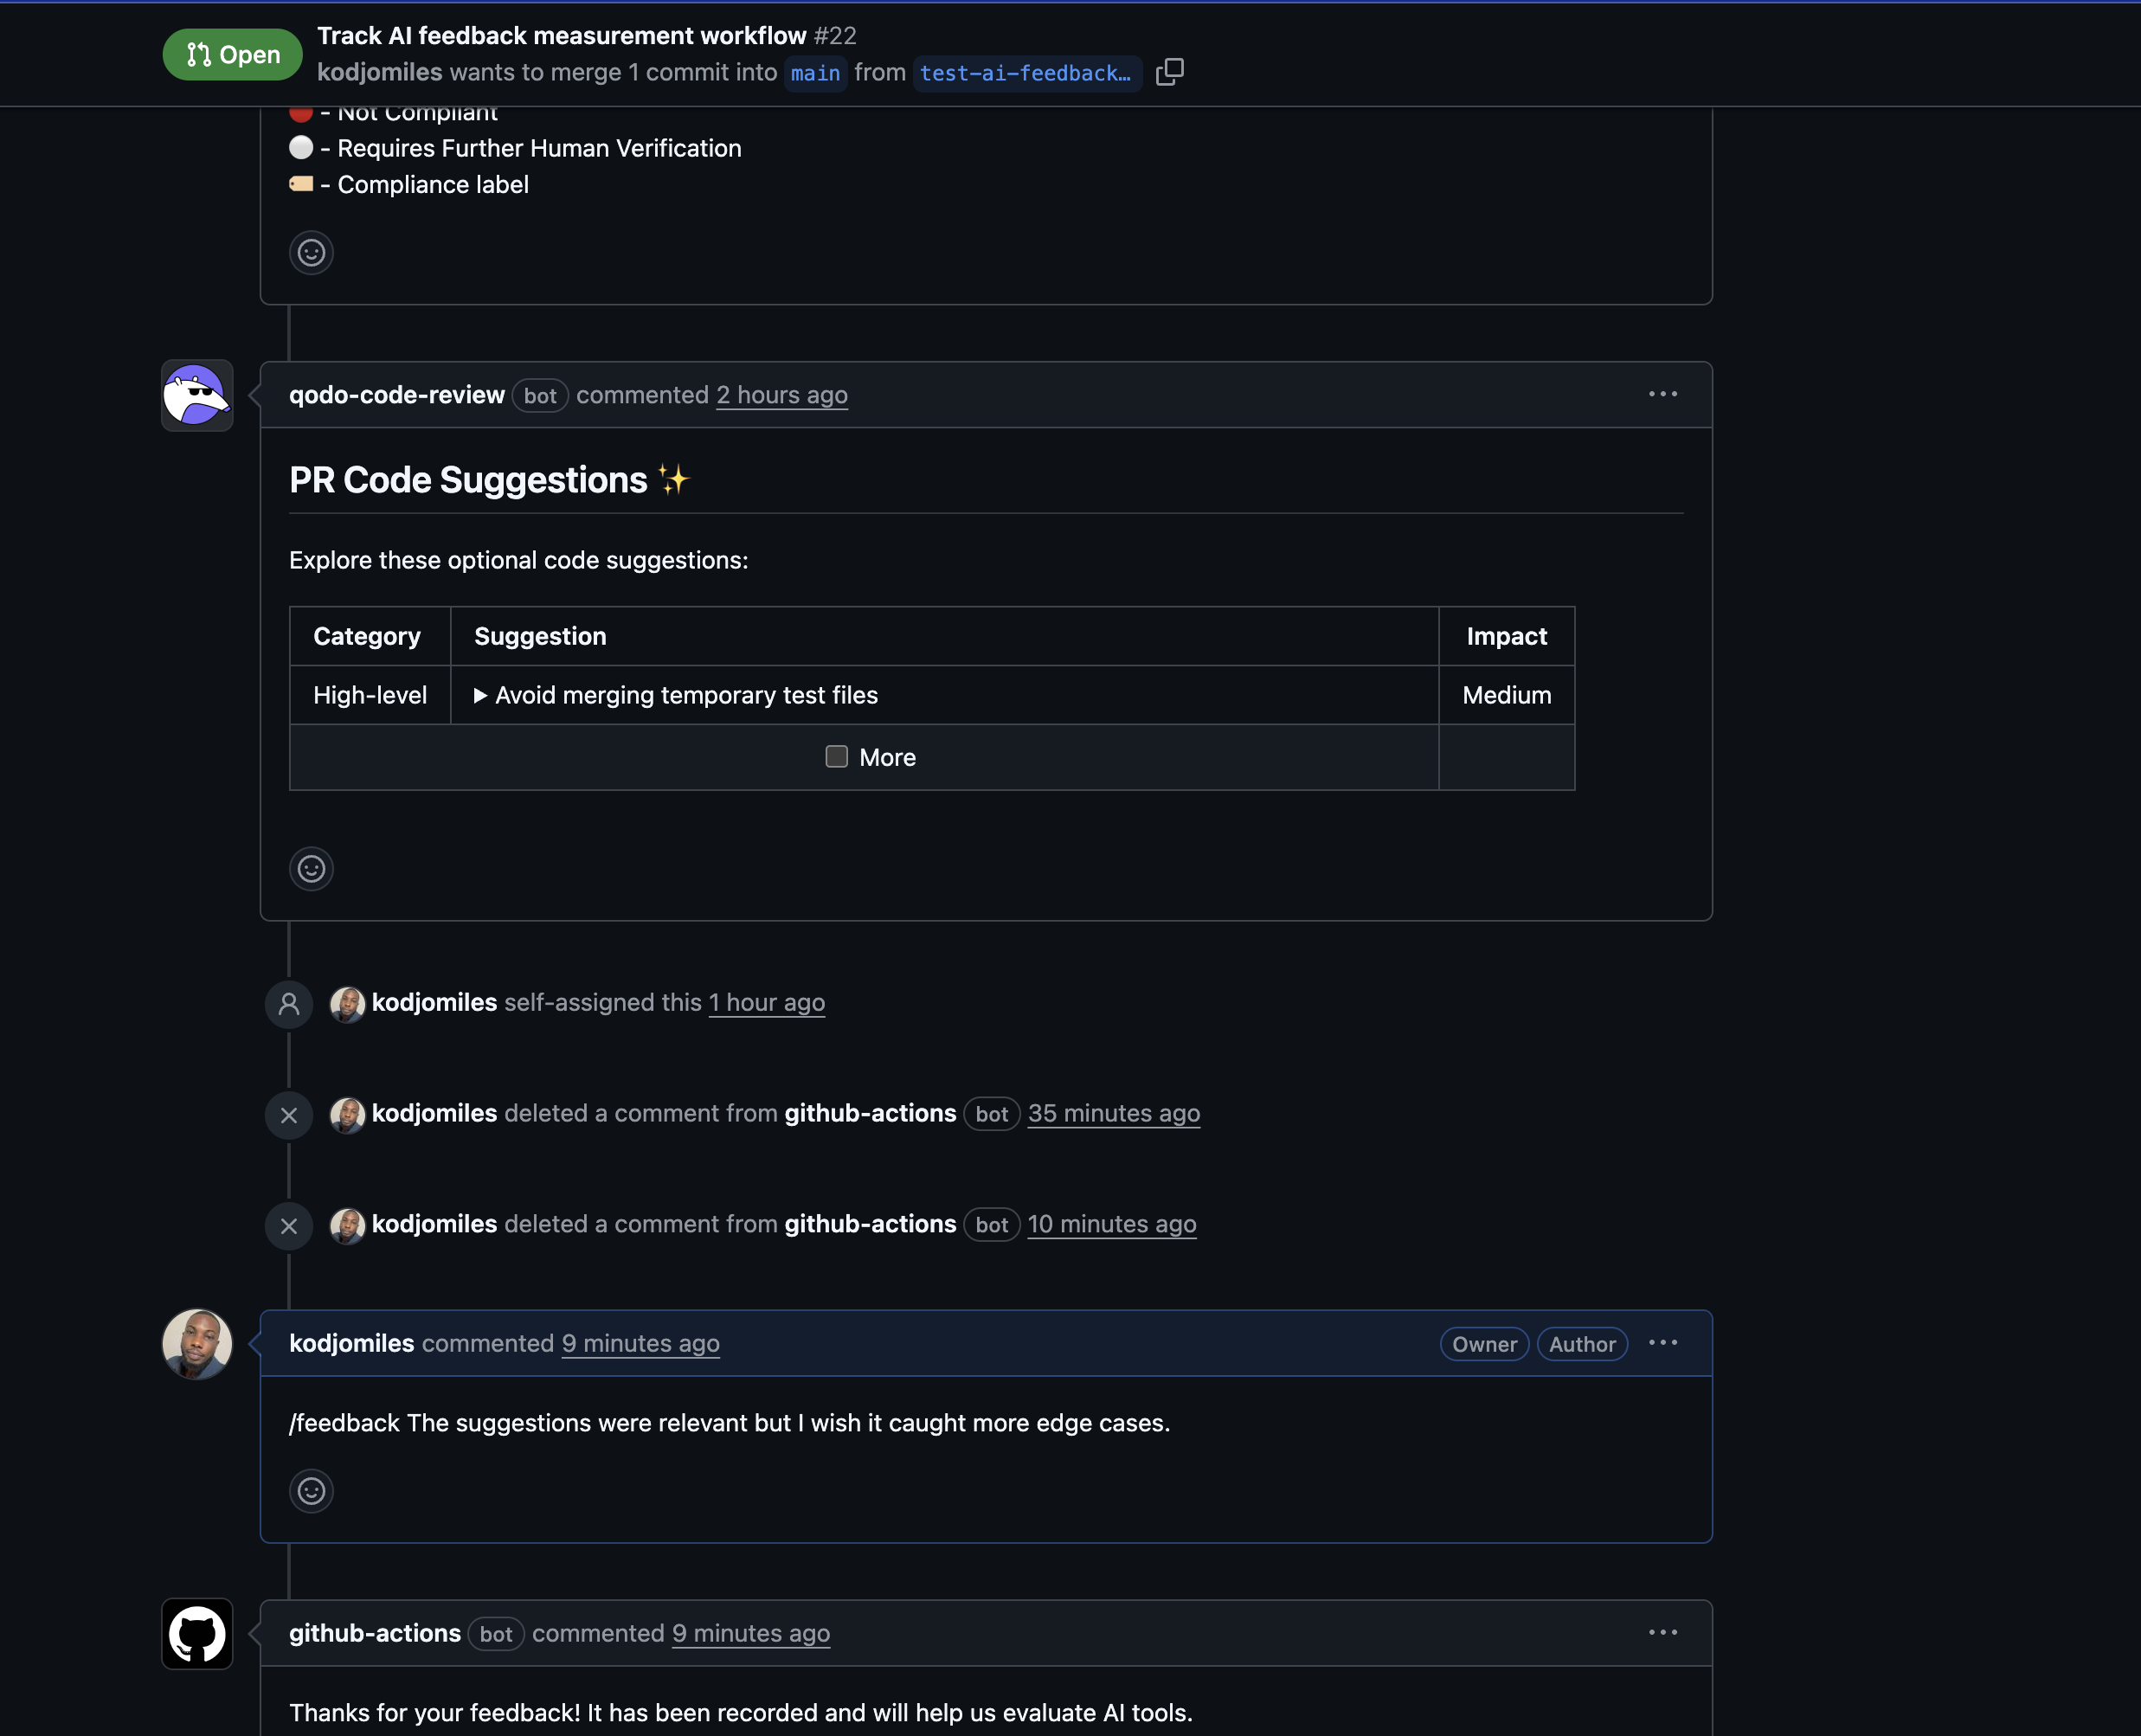The width and height of the screenshot is (2141, 1736).
Task: Open kodjomiles large profile avatar
Action: pyautogui.click(x=197, y=1344)
